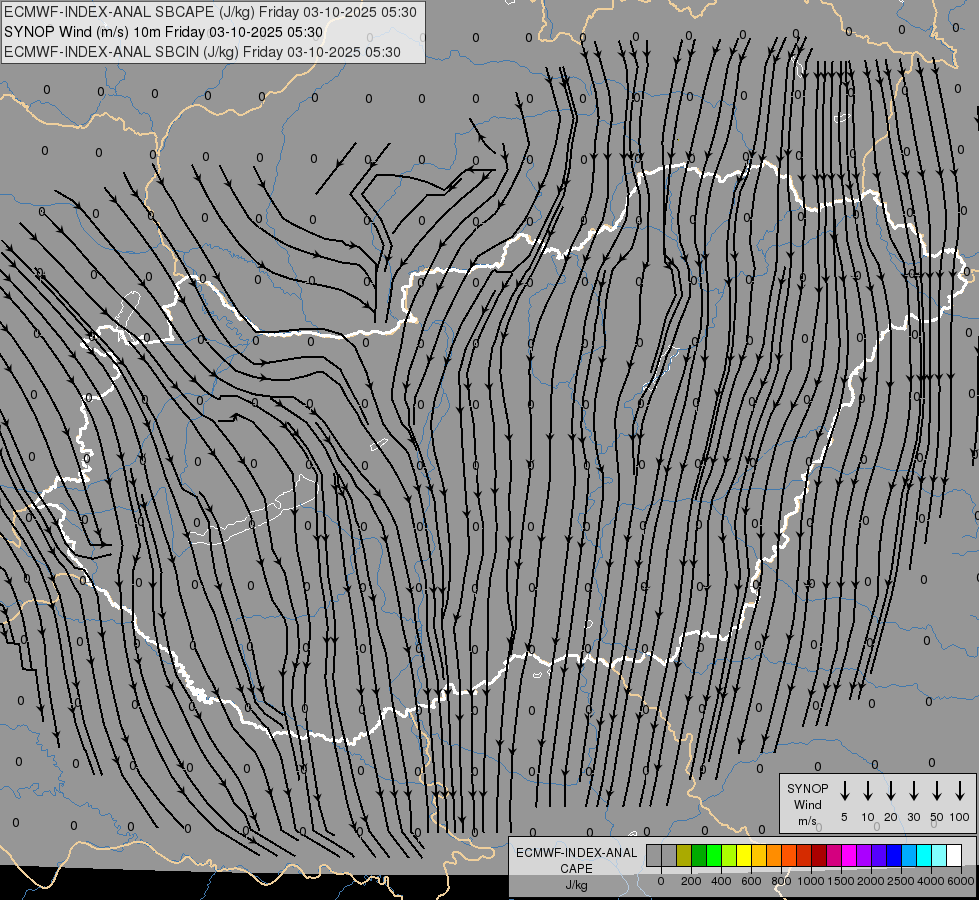This screenshot has height=900, width=979.
Task: Click the first gray CAPE swatch below 0
Action: point(654,855)
